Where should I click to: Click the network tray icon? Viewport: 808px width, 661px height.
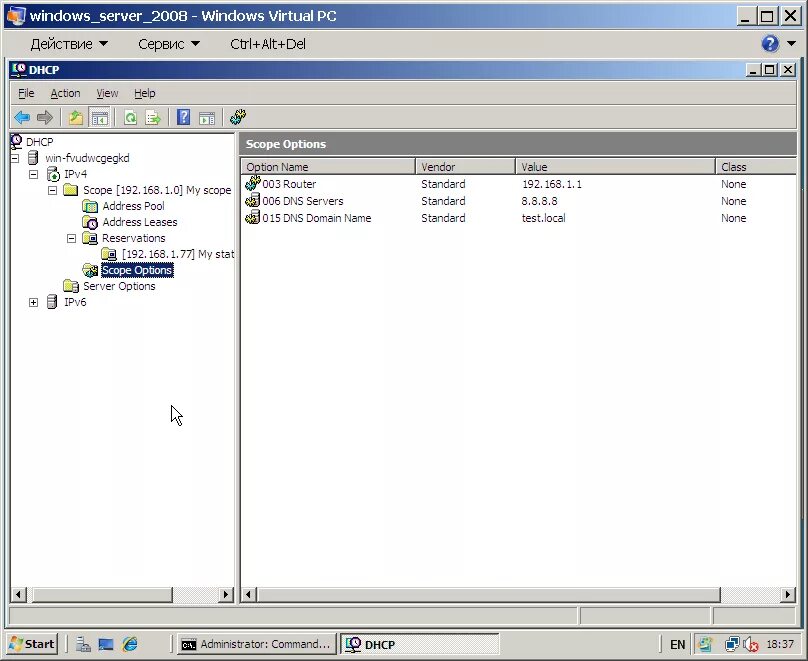pos(732,644)
